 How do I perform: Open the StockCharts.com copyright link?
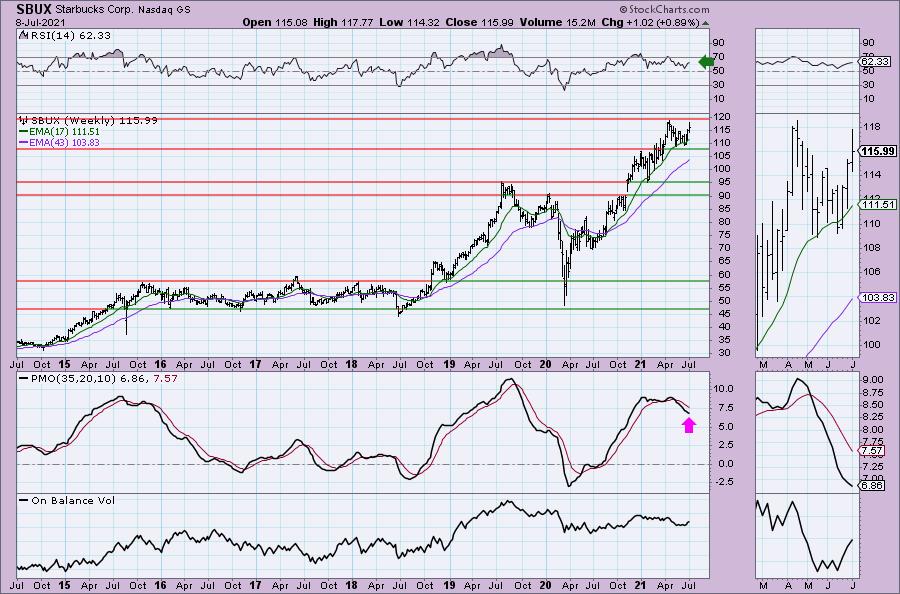coord(665,10)
